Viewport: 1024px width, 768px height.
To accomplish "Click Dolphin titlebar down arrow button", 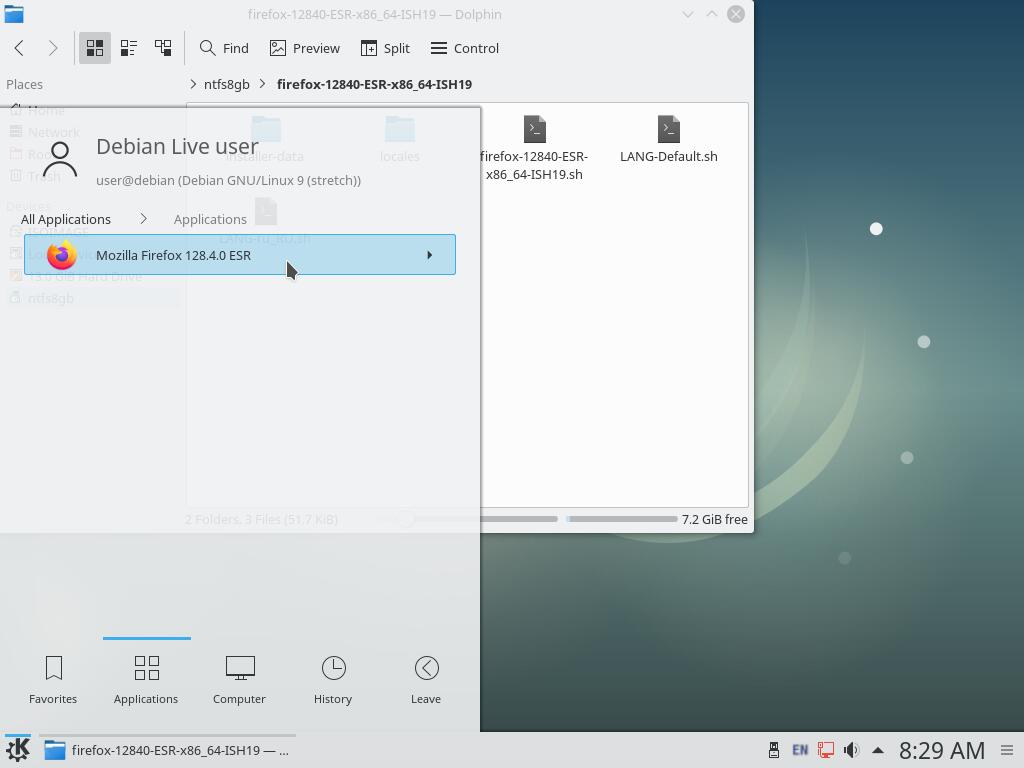I will (x=688, y=14).
